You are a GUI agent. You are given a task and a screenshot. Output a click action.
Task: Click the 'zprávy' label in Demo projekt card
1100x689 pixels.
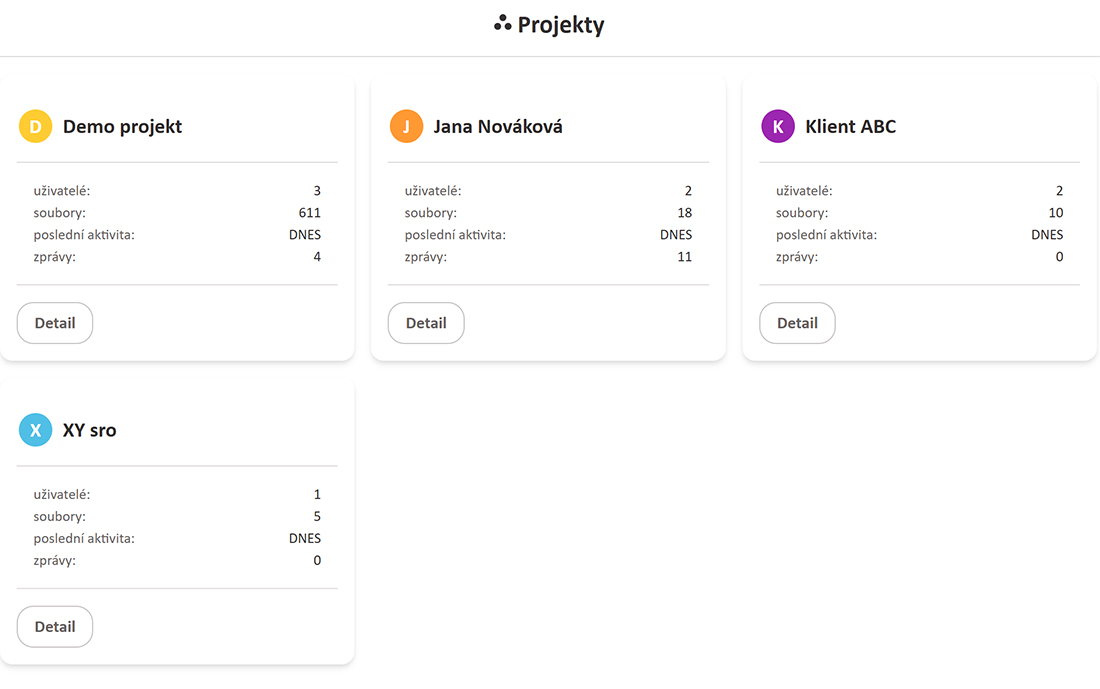coord(55,257)
